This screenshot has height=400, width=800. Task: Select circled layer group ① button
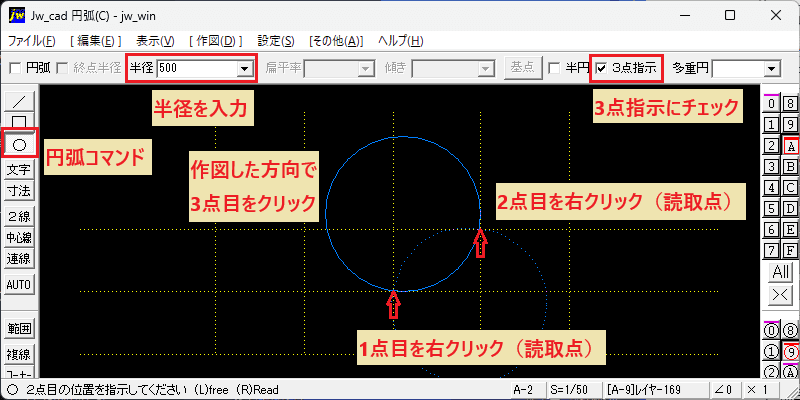[x=772, y=352]
